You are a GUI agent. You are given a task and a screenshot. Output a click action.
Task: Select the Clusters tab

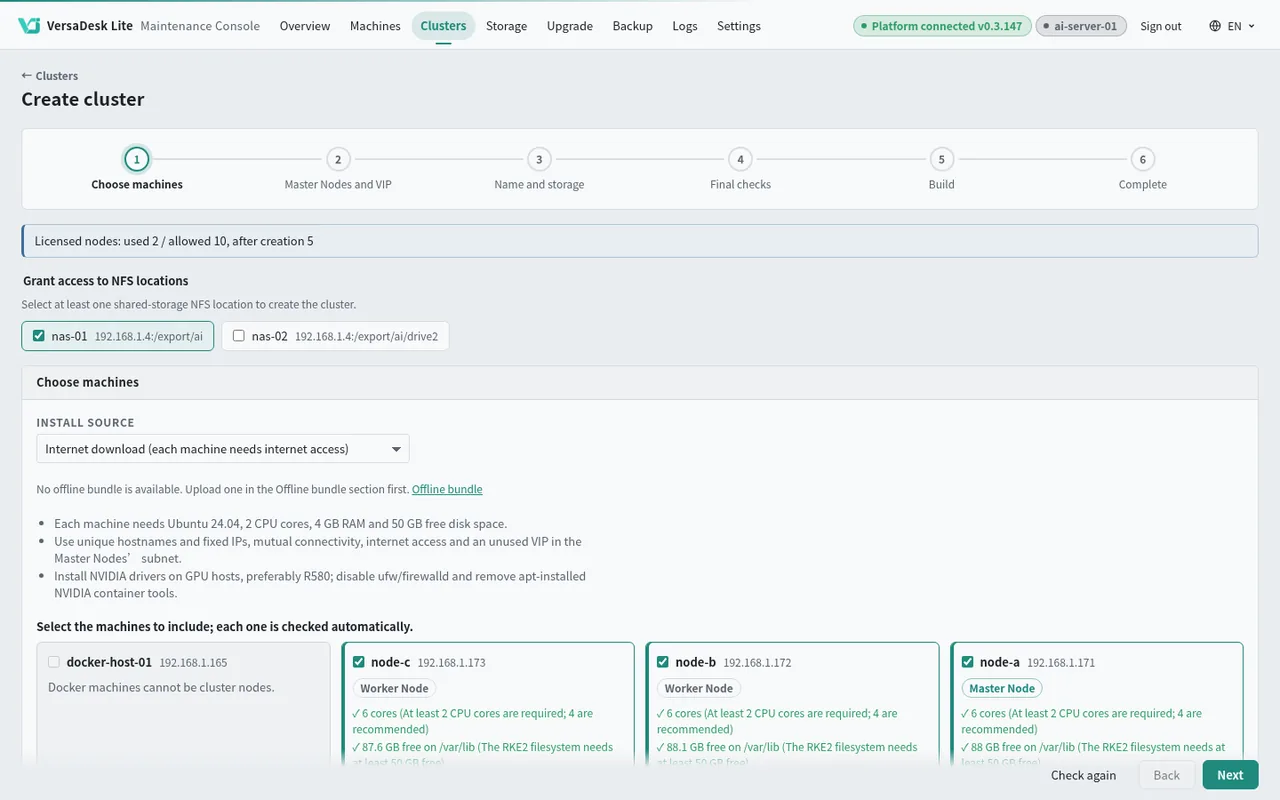tap(443, 26)
